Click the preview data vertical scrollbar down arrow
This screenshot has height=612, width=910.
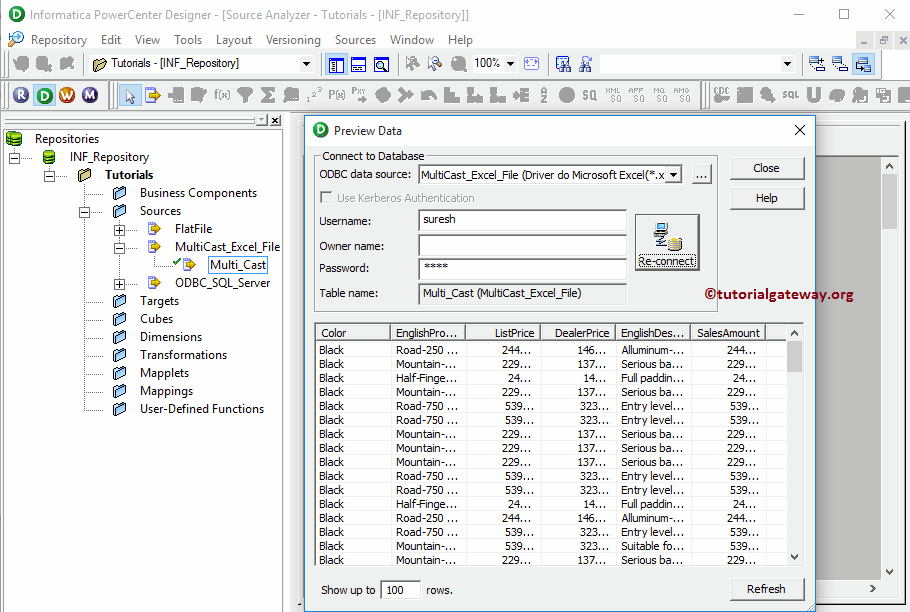(795, 557)
